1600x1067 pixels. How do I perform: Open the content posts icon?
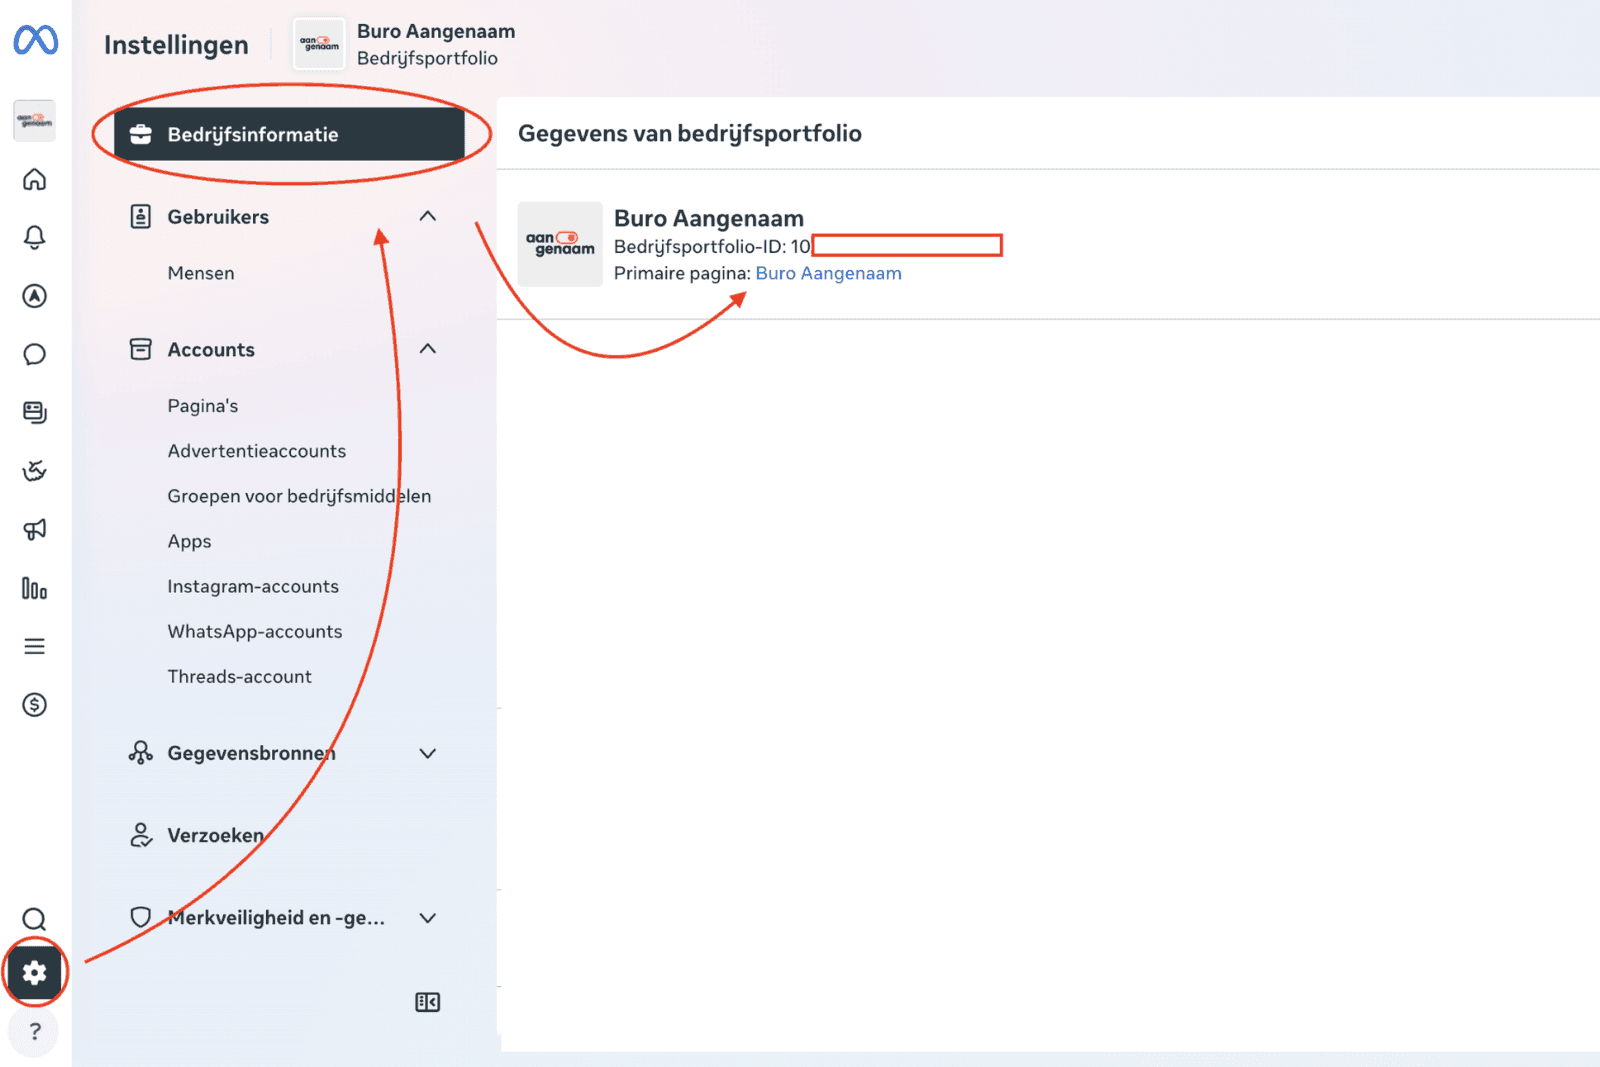click(35, 412)
